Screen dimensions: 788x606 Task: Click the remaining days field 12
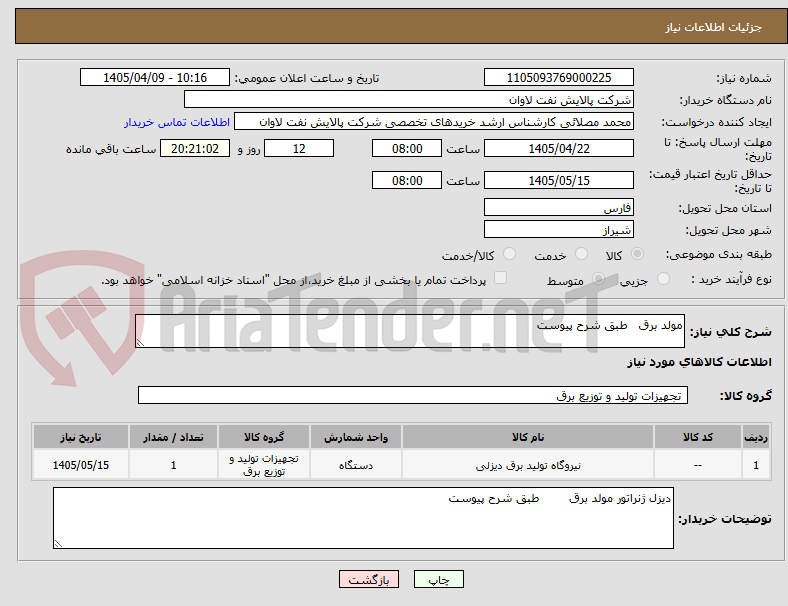coord(299,149)
